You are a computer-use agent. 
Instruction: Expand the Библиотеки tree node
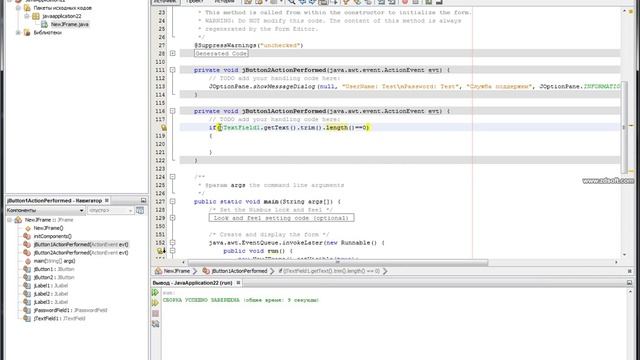tap(18, 33)
